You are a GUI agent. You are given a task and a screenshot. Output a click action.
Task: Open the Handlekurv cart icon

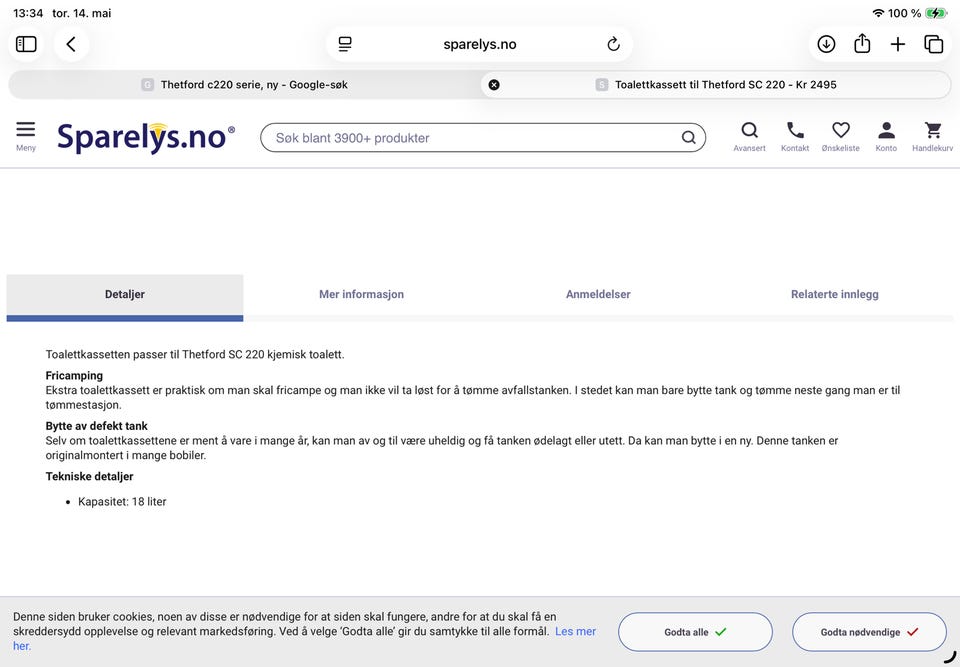click(932, 137)
